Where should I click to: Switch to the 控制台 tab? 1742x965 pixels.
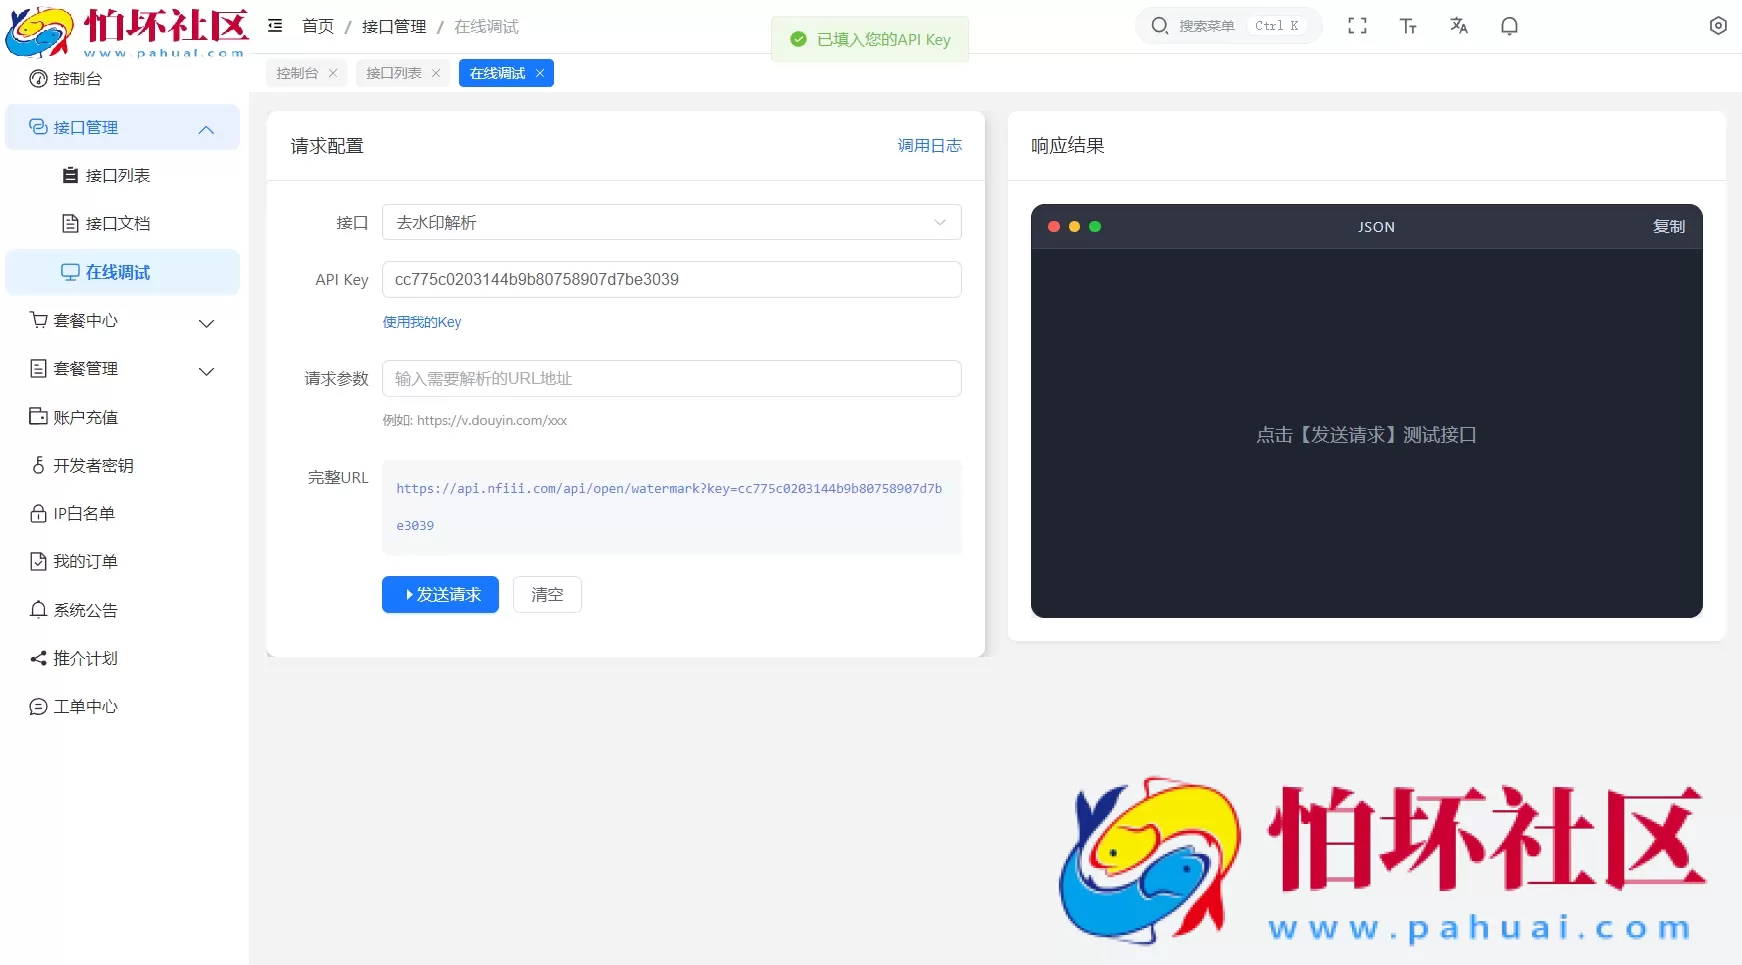[x=297, y=73]
